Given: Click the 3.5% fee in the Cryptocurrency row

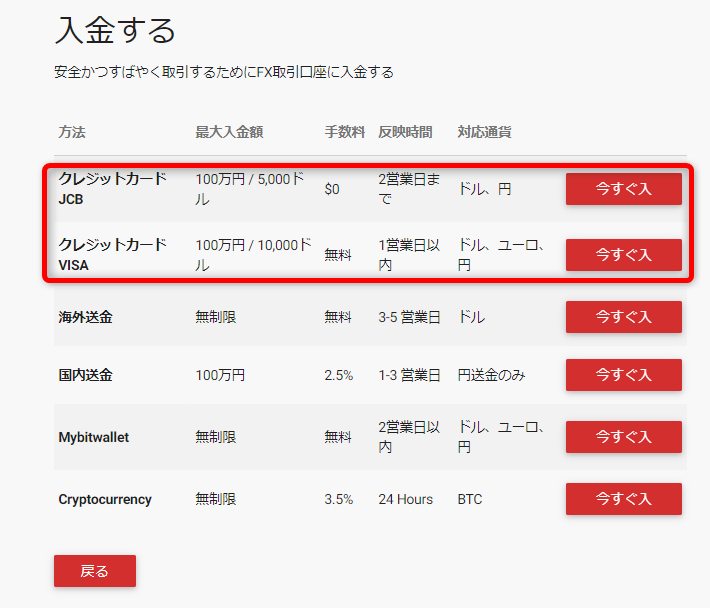Looking at the screenshot, I should [339, 499].
